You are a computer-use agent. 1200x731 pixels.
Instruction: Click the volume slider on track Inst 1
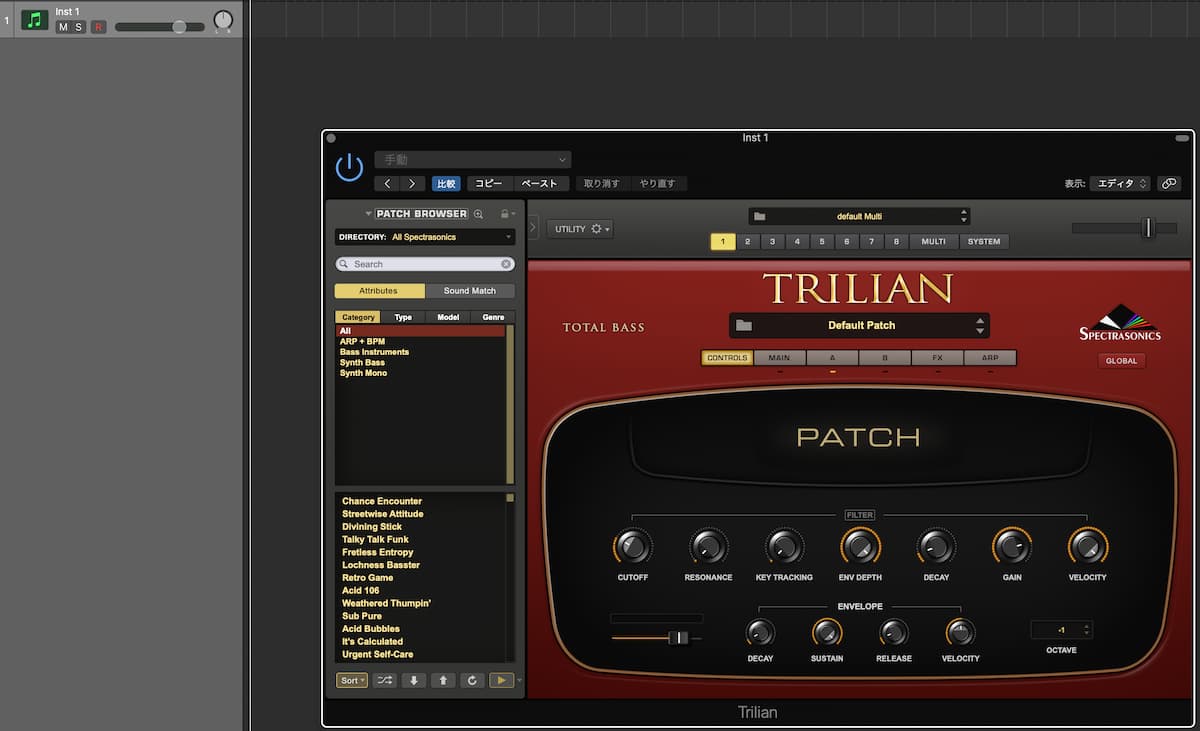click(x=160, y=27)
